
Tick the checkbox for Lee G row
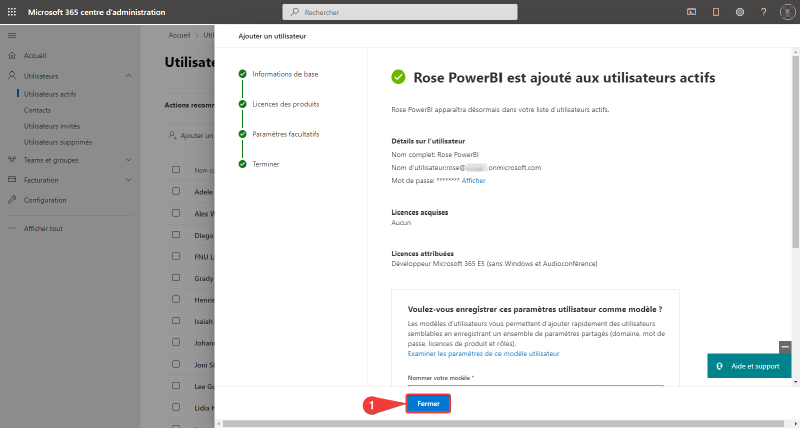tap(176, 386)
